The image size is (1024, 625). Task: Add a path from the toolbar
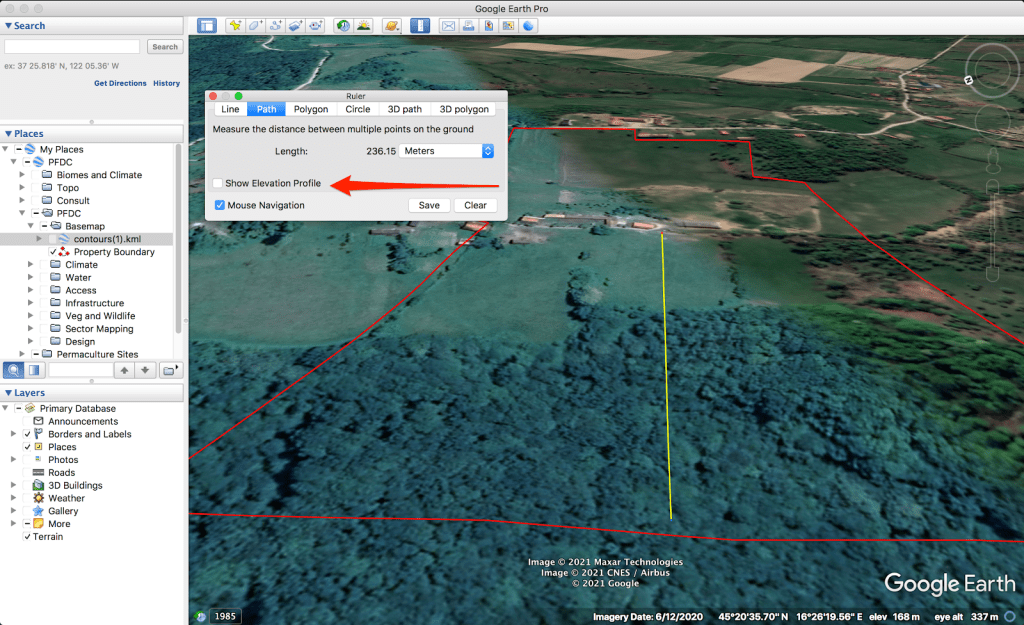276,26
